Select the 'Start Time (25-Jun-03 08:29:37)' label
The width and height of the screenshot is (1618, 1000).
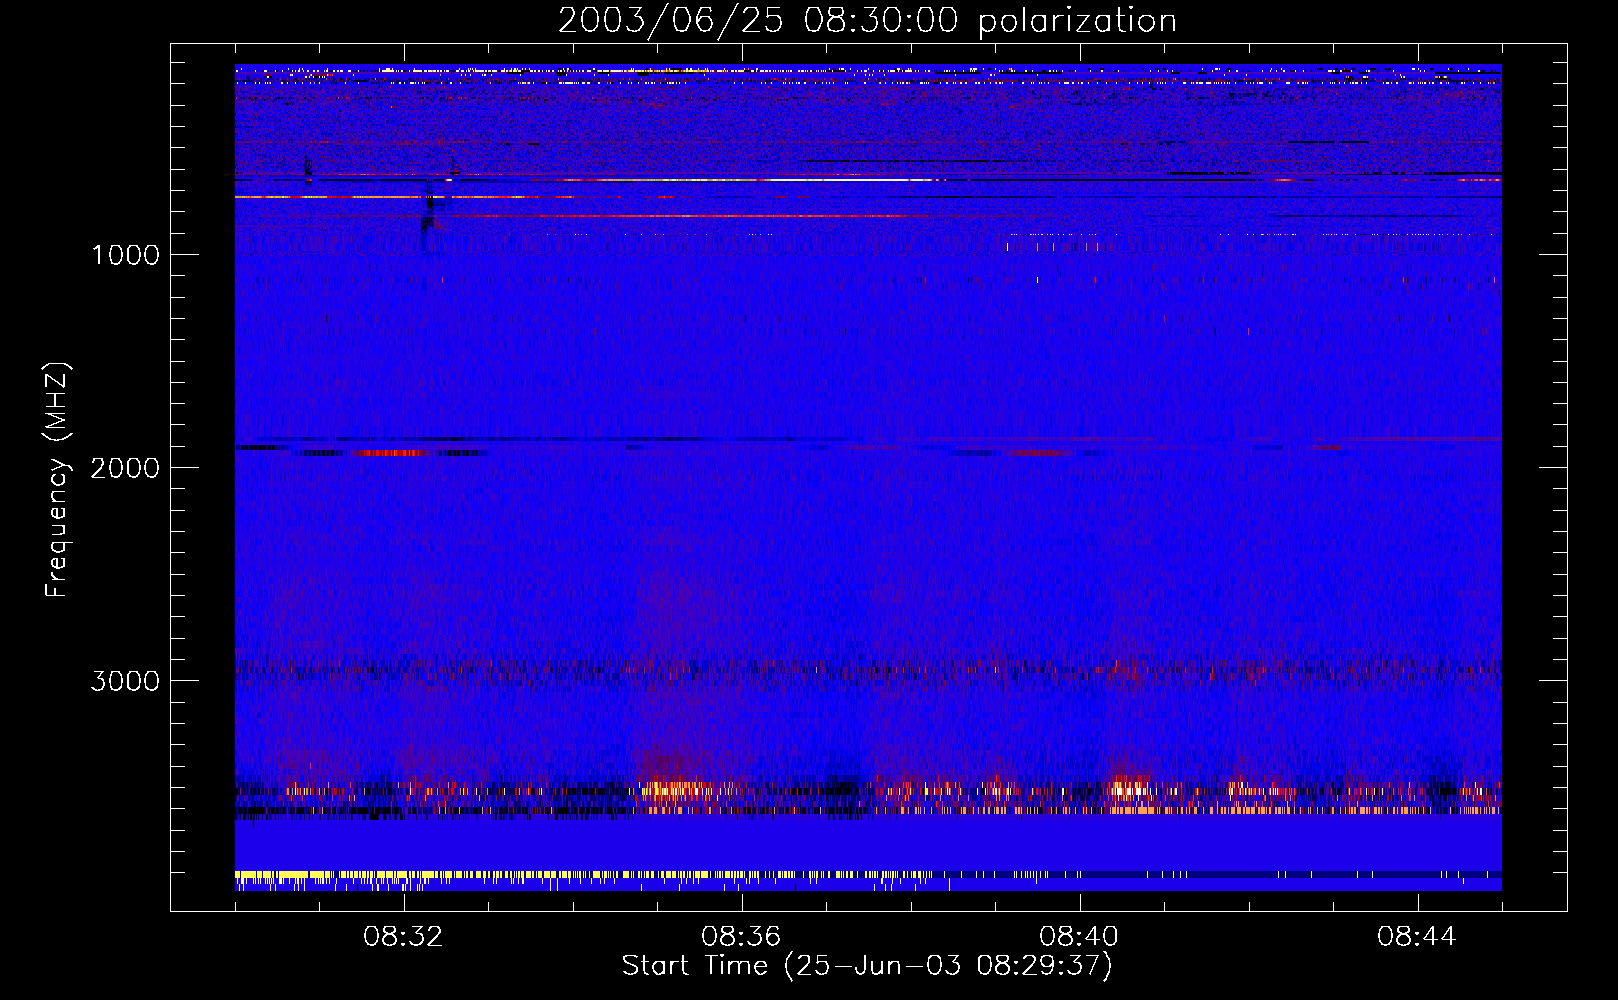point(867,966)
